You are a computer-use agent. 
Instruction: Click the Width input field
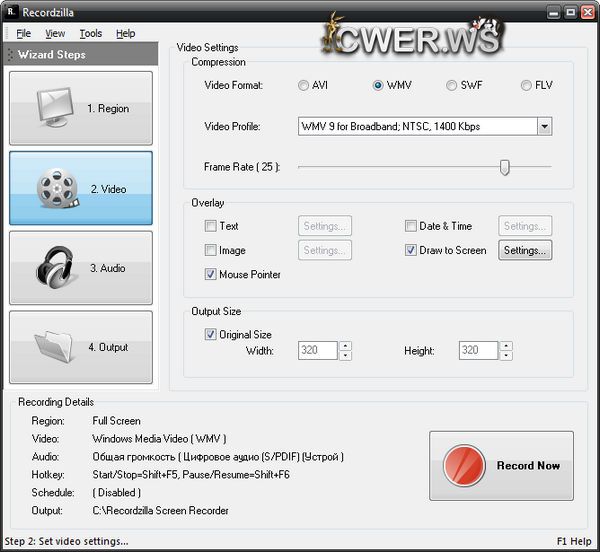point(318,351)
